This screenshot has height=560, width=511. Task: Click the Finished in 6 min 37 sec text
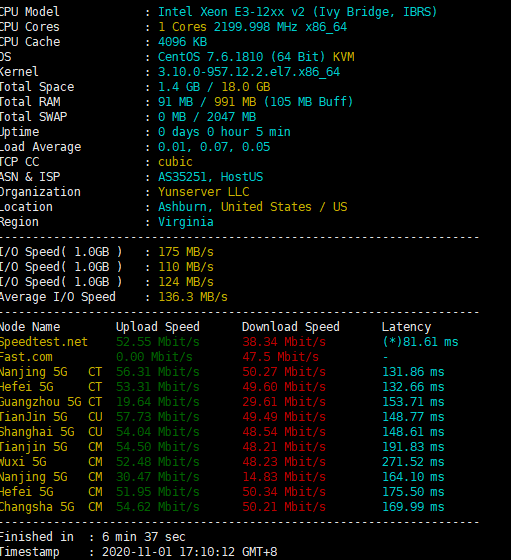92,537
